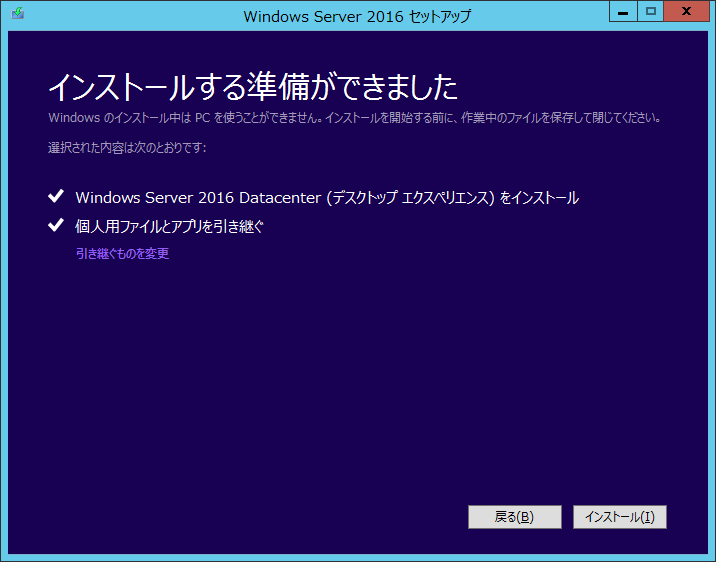
Task: Click the 戻る(B) back button
Action: point(515,517)
